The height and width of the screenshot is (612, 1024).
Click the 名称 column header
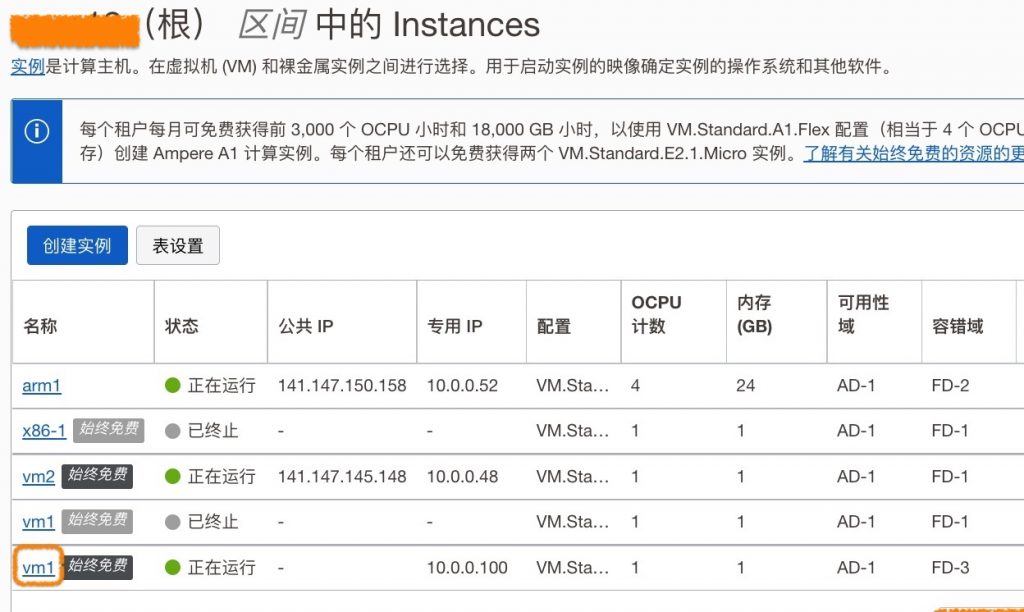(41, 326)
